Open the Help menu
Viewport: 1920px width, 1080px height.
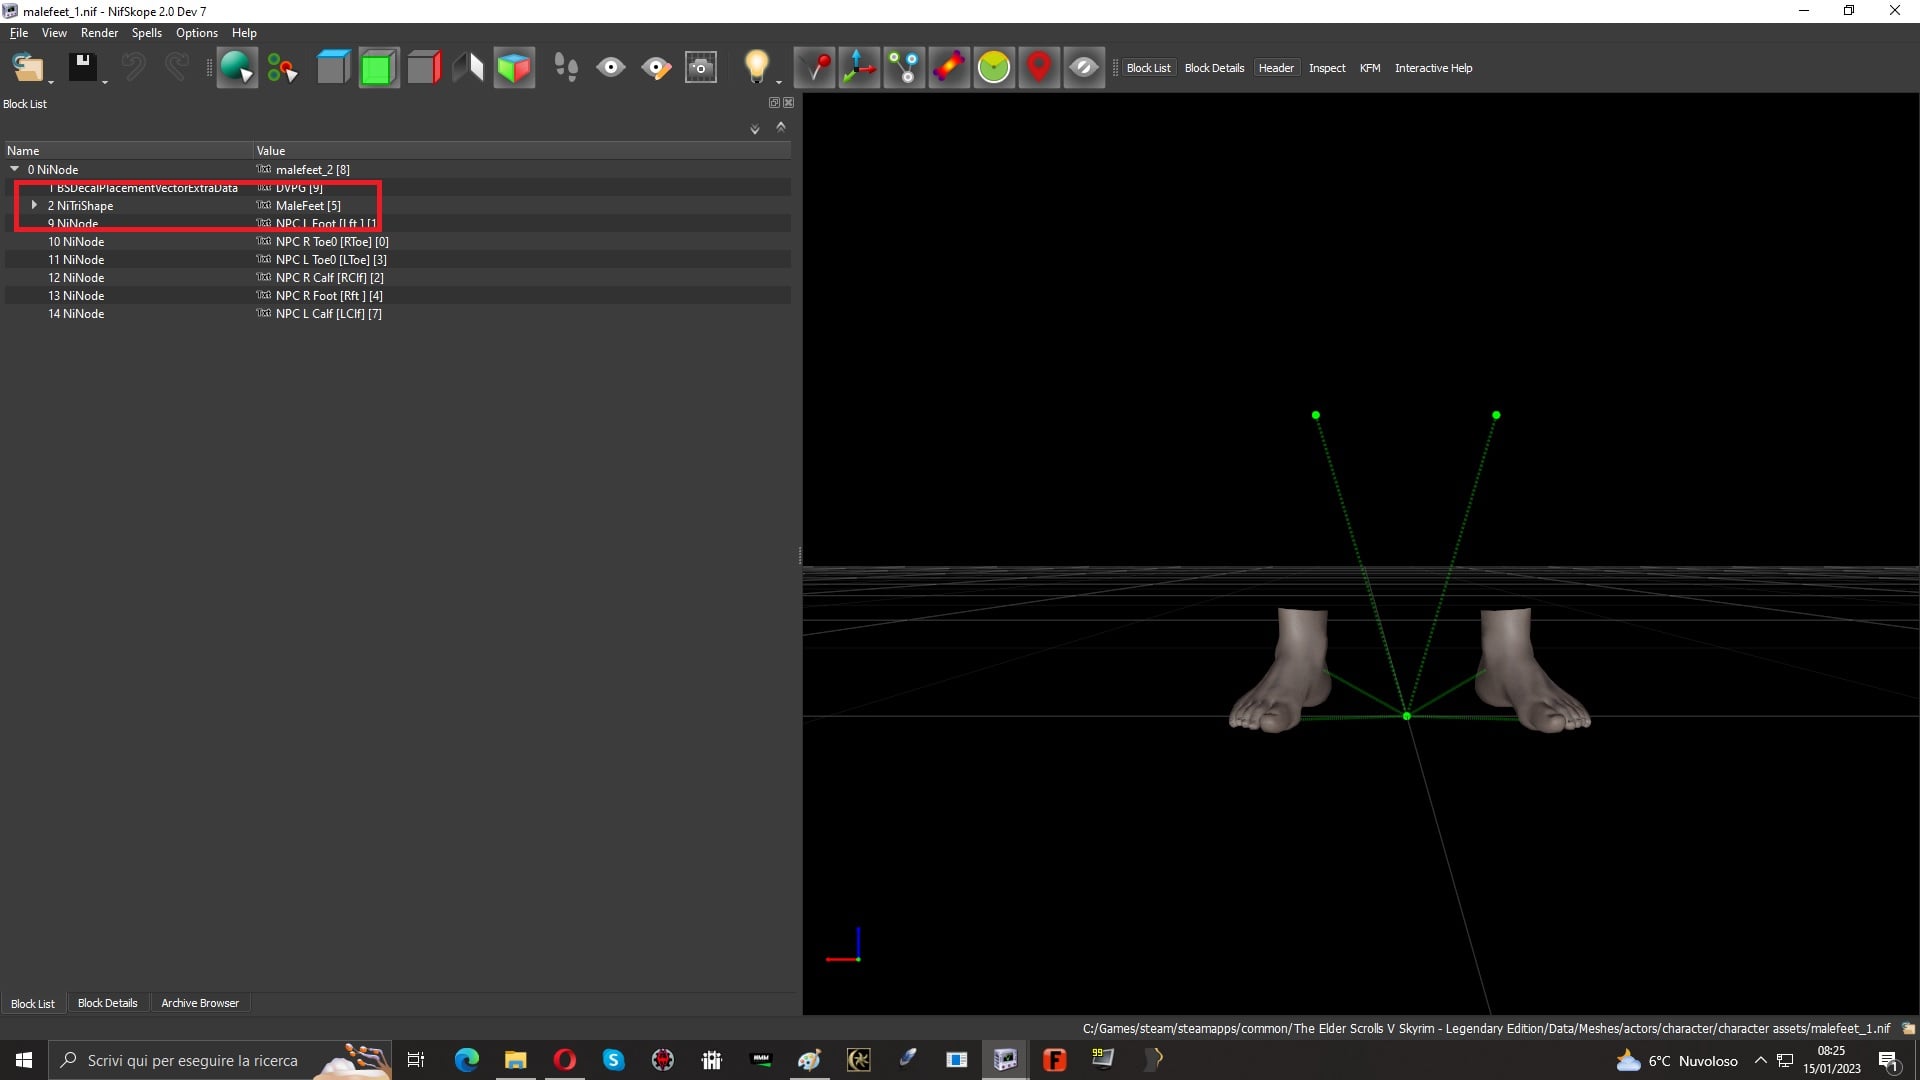click(x=244, y=33)
